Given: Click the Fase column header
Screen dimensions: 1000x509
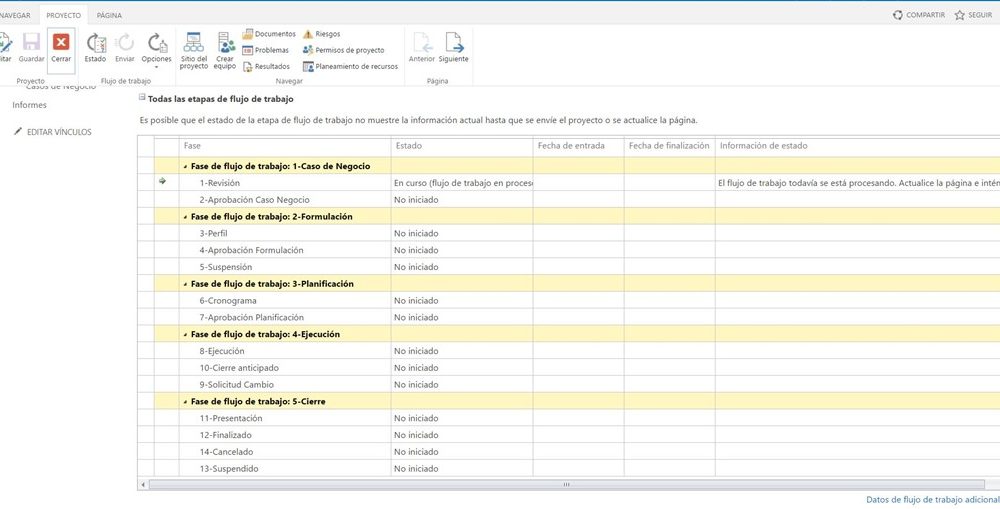Looking at the screenshot, I should [x=285, y=146].
